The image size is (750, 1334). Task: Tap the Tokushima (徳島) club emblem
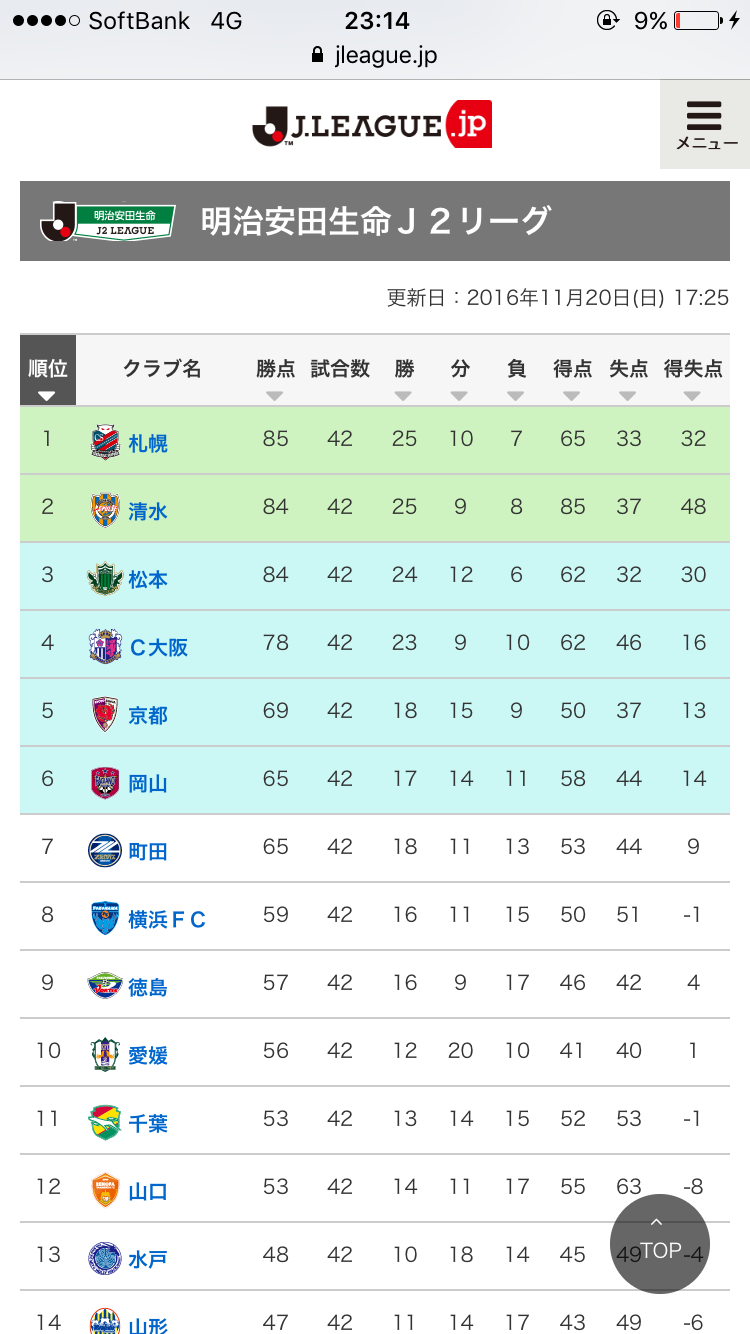[x=104, y=985]
